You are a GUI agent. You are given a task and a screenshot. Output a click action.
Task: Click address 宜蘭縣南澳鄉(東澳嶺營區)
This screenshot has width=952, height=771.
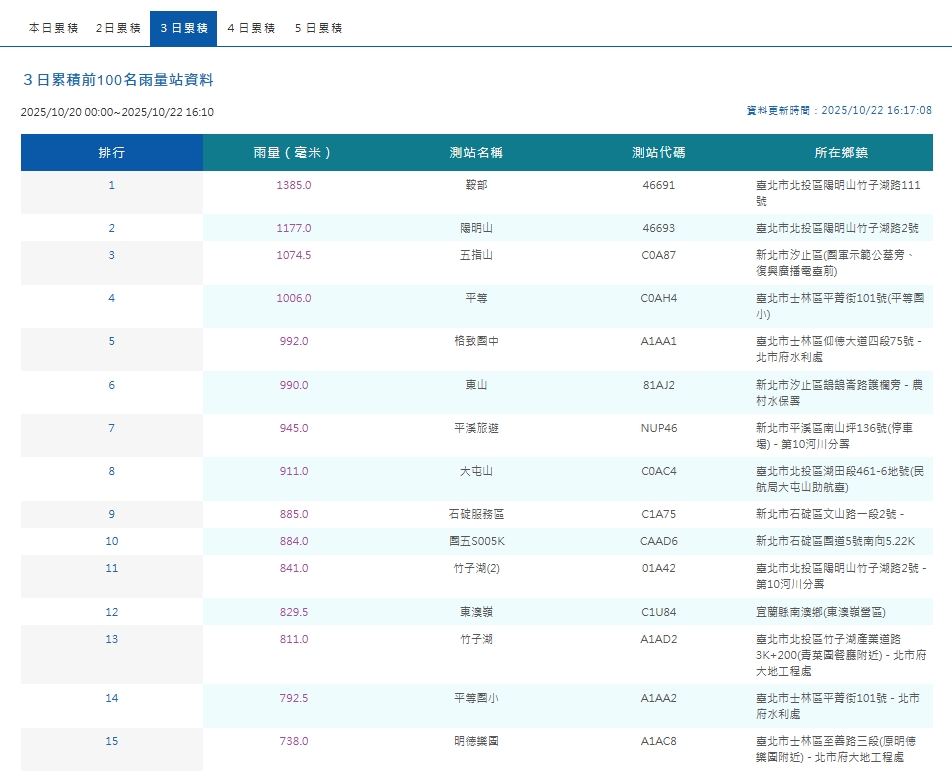click(820, 612)
